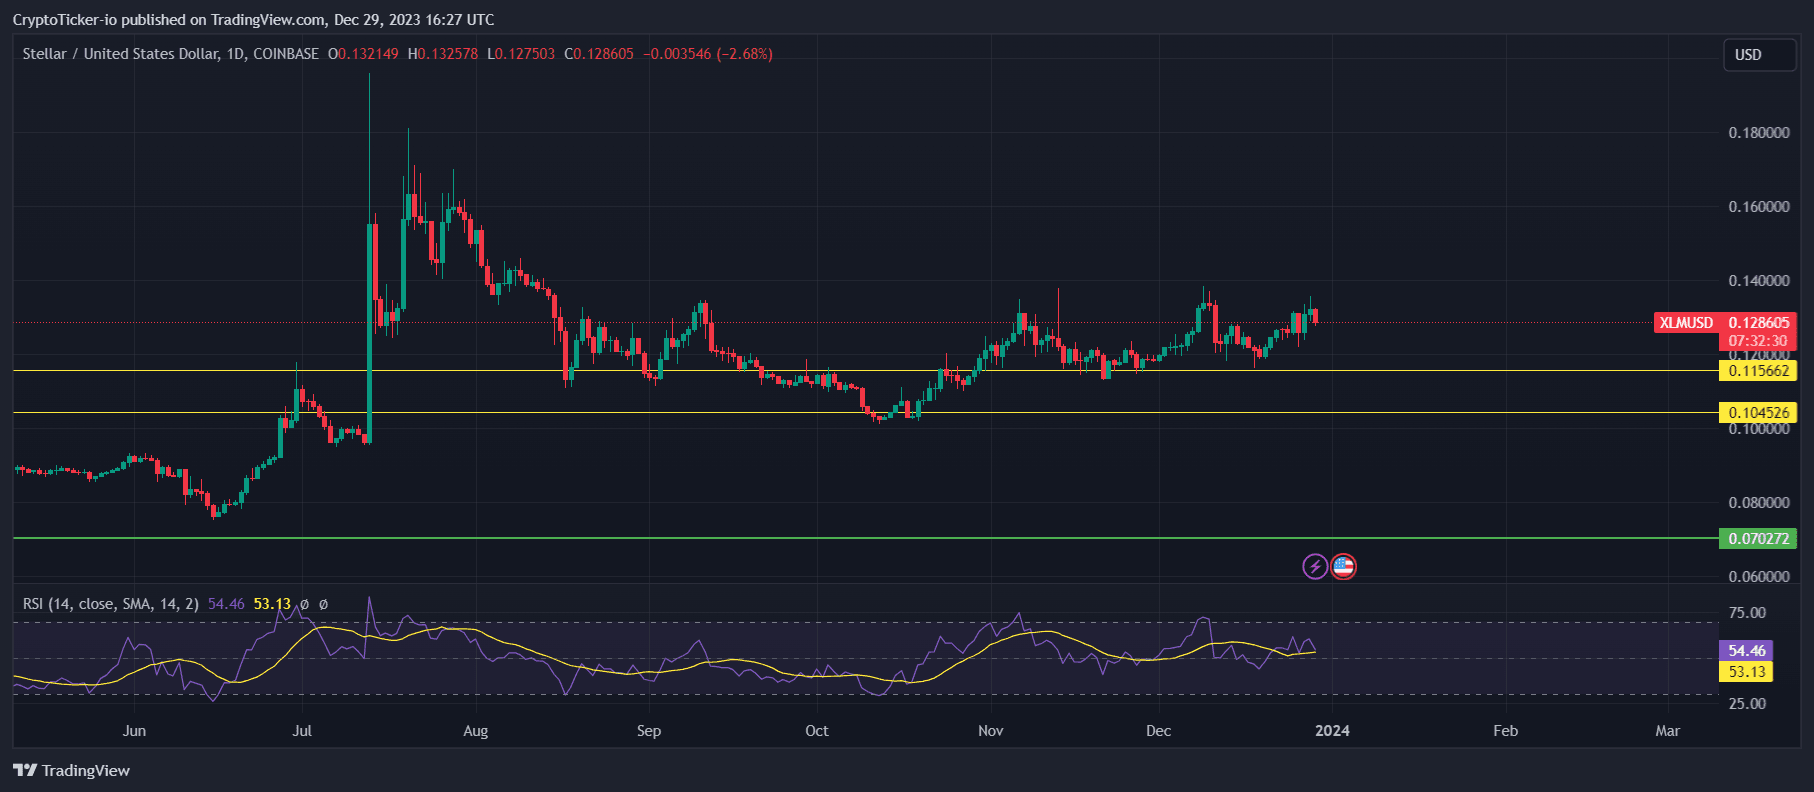
Task: Click the candle countdown timer 07:32:30
Action: pos(1758,341)
